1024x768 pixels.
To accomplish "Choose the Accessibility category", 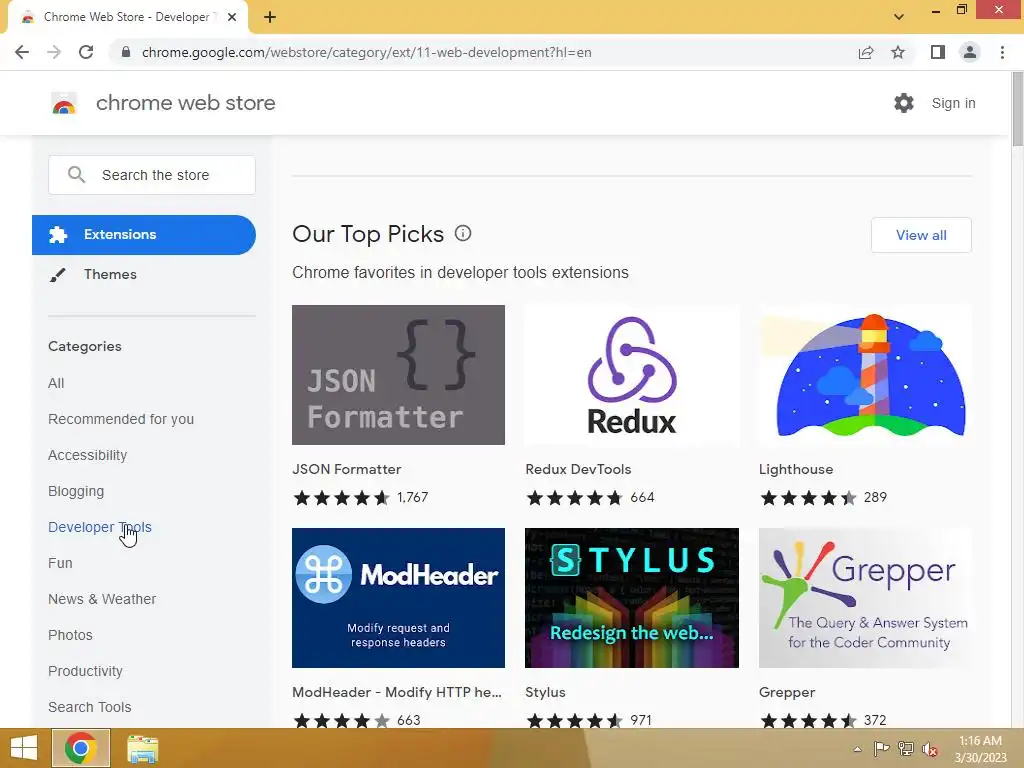I will 88,455.
